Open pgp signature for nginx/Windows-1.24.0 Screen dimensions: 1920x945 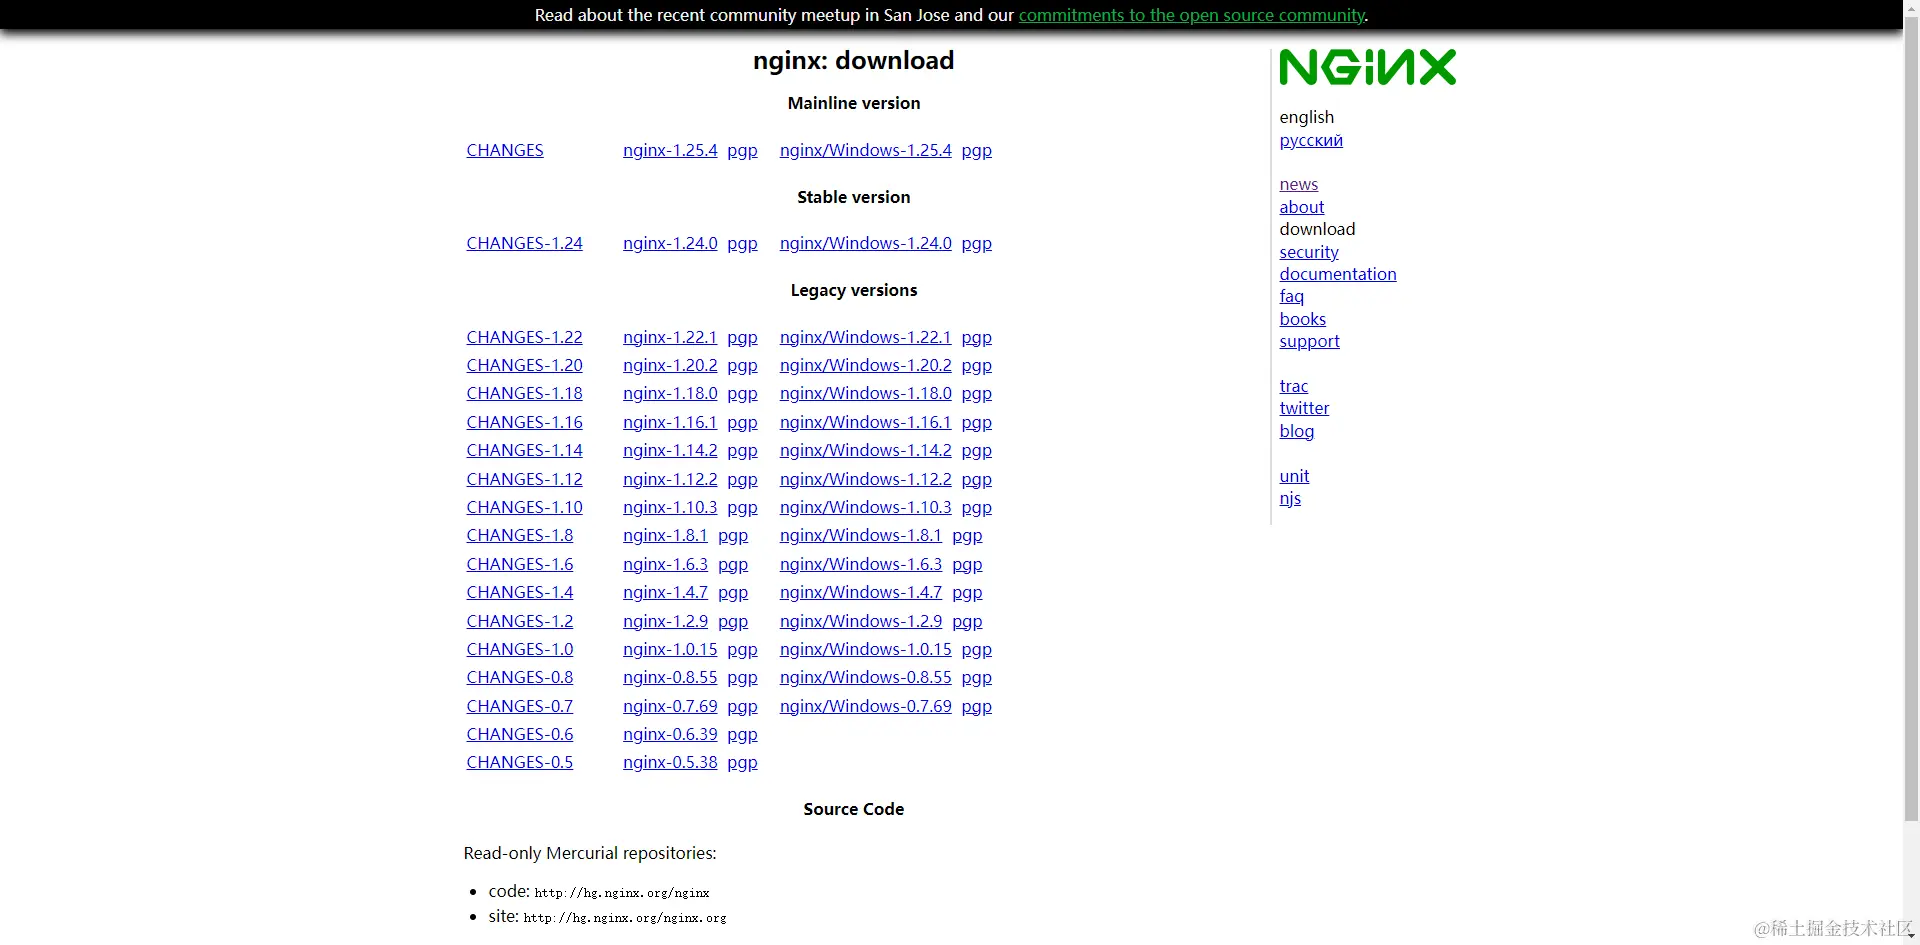point(977,243)
